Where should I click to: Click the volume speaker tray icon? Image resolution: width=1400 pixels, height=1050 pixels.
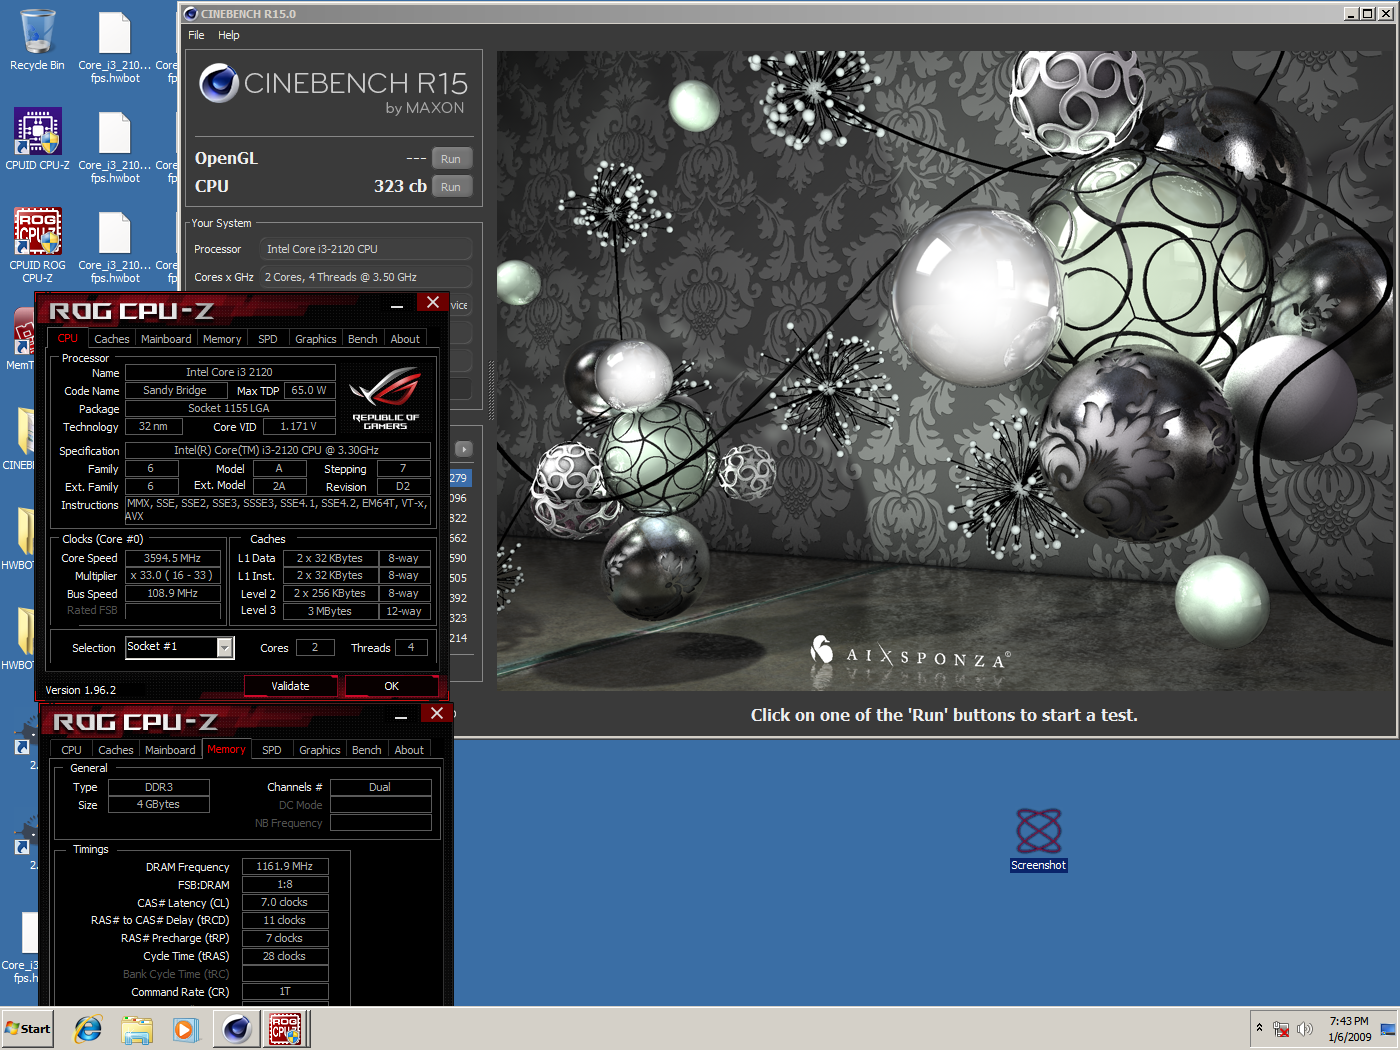click(x=1305, y=1029)
